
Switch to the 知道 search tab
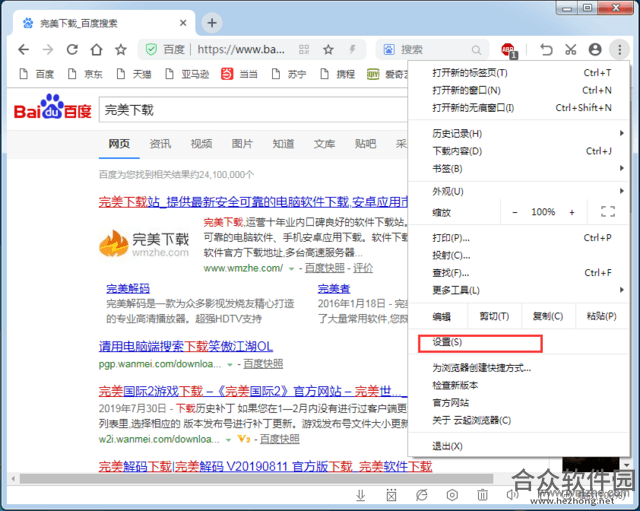pyautogui.click(x=283, y=144)
